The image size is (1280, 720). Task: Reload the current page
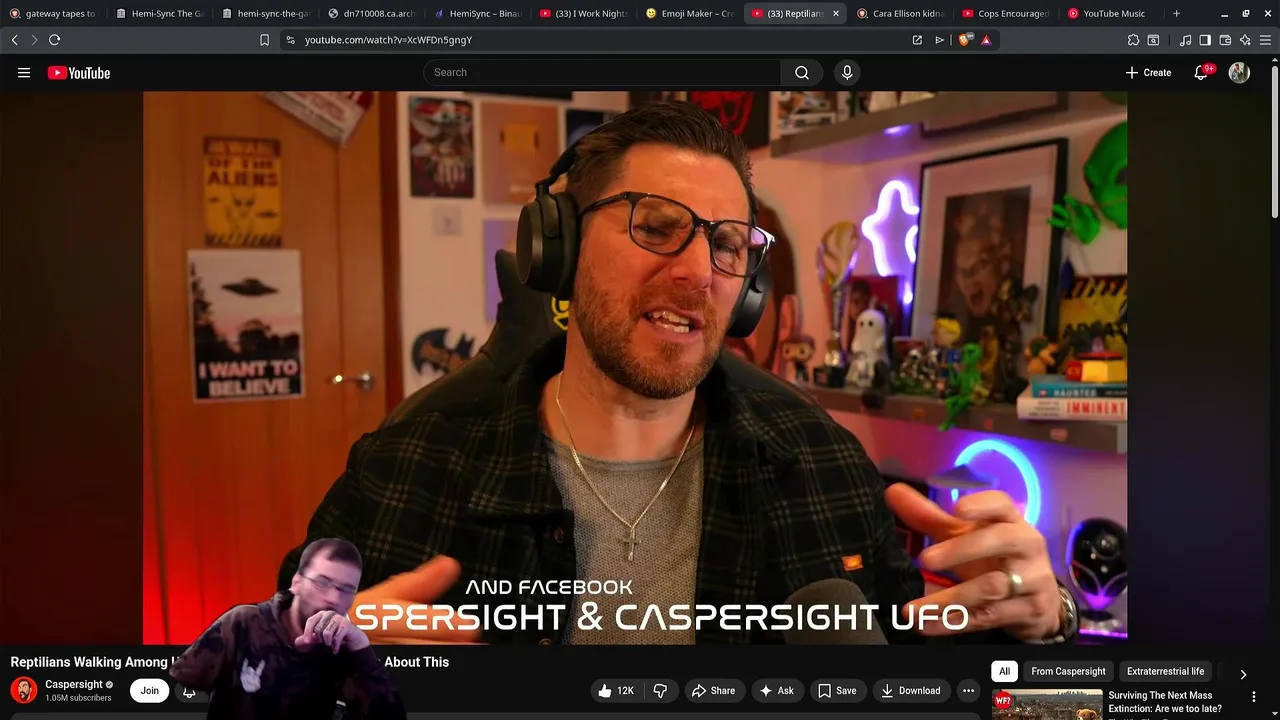[x=54, y=40]
